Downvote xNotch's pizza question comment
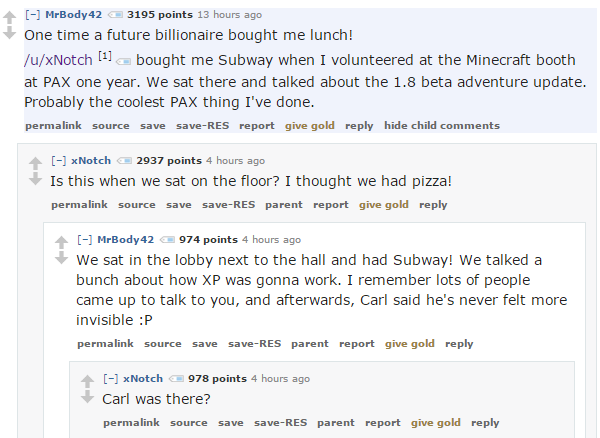The width and height of the screenshot is (600, 438). [x=35, y=178]
